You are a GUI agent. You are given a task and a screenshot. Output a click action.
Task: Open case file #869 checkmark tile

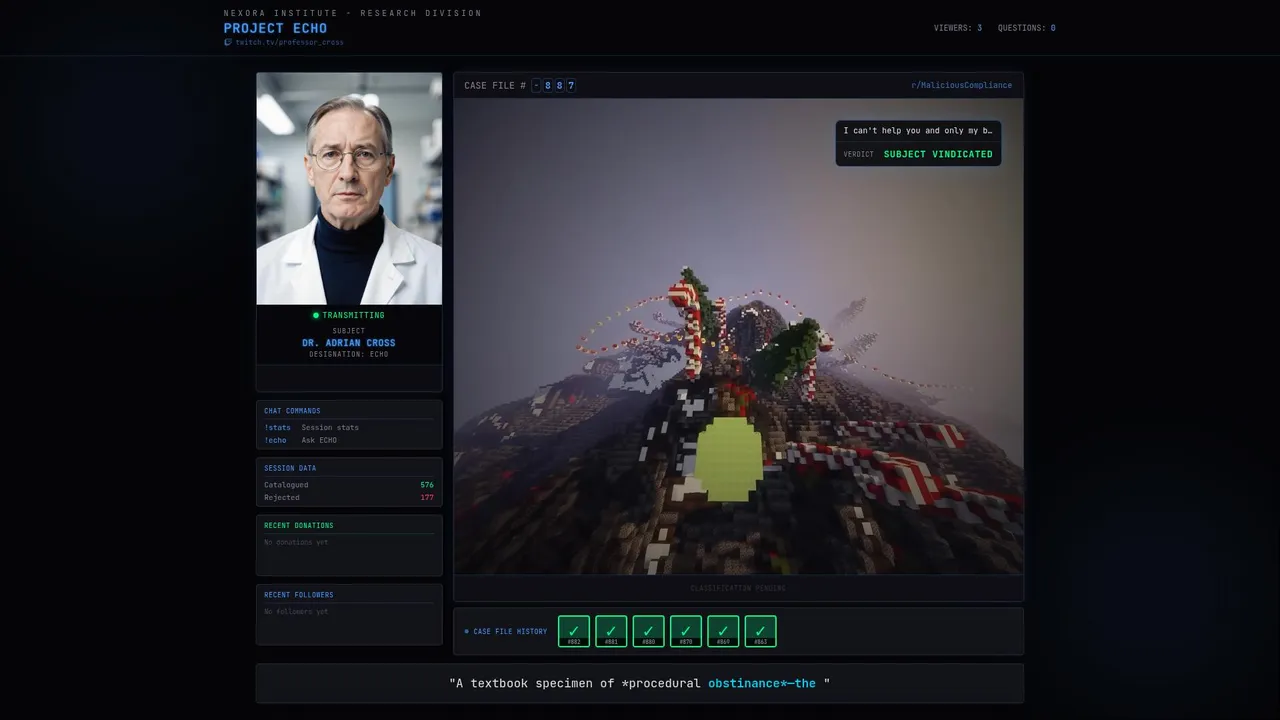pos(723,631)
